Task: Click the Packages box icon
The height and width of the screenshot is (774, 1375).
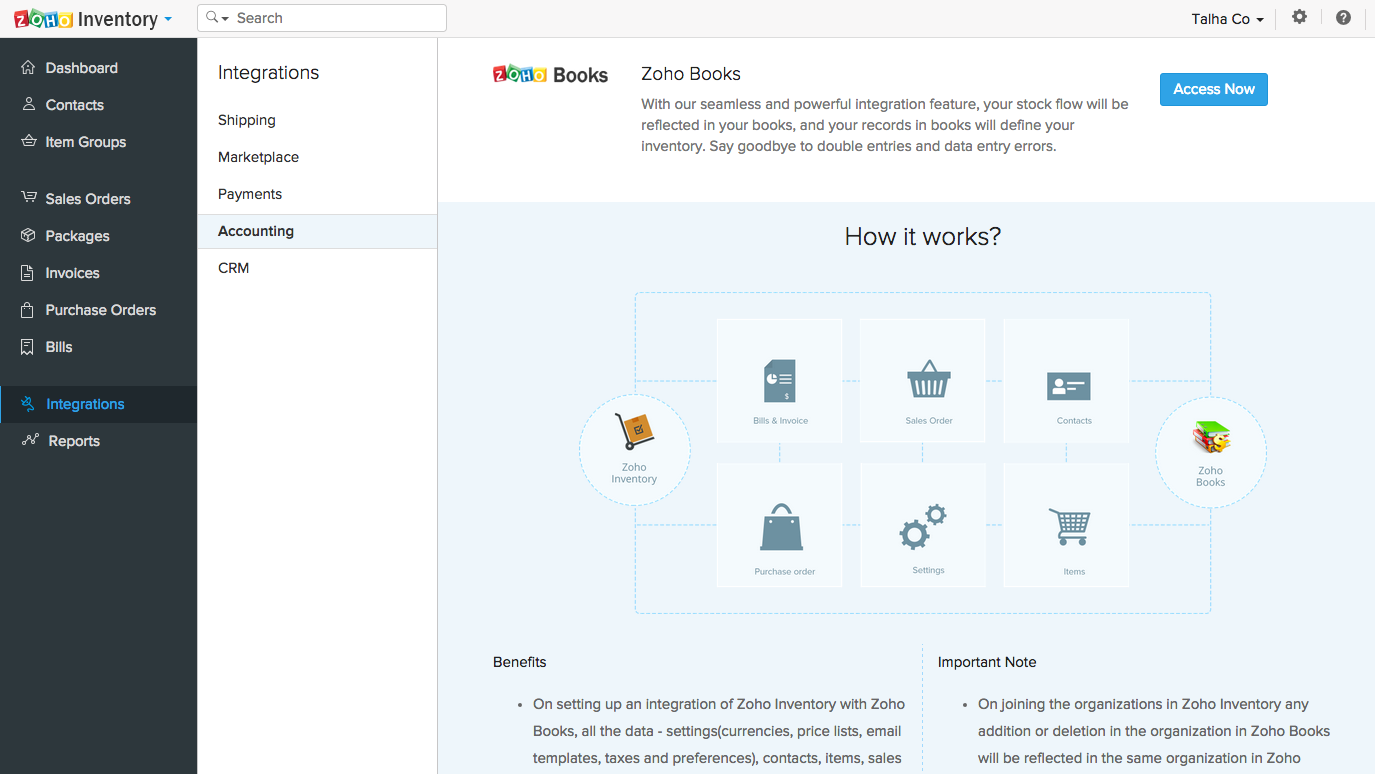Action: pyautogui.click(x=28, y=235)
